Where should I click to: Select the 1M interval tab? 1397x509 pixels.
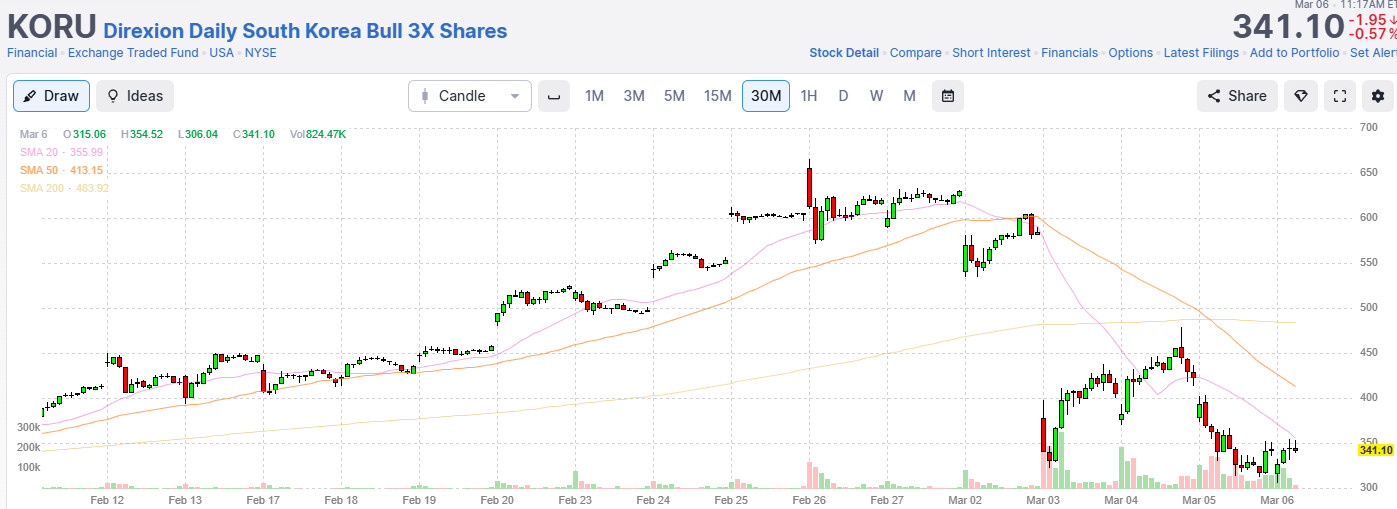[x=594, y=96]
